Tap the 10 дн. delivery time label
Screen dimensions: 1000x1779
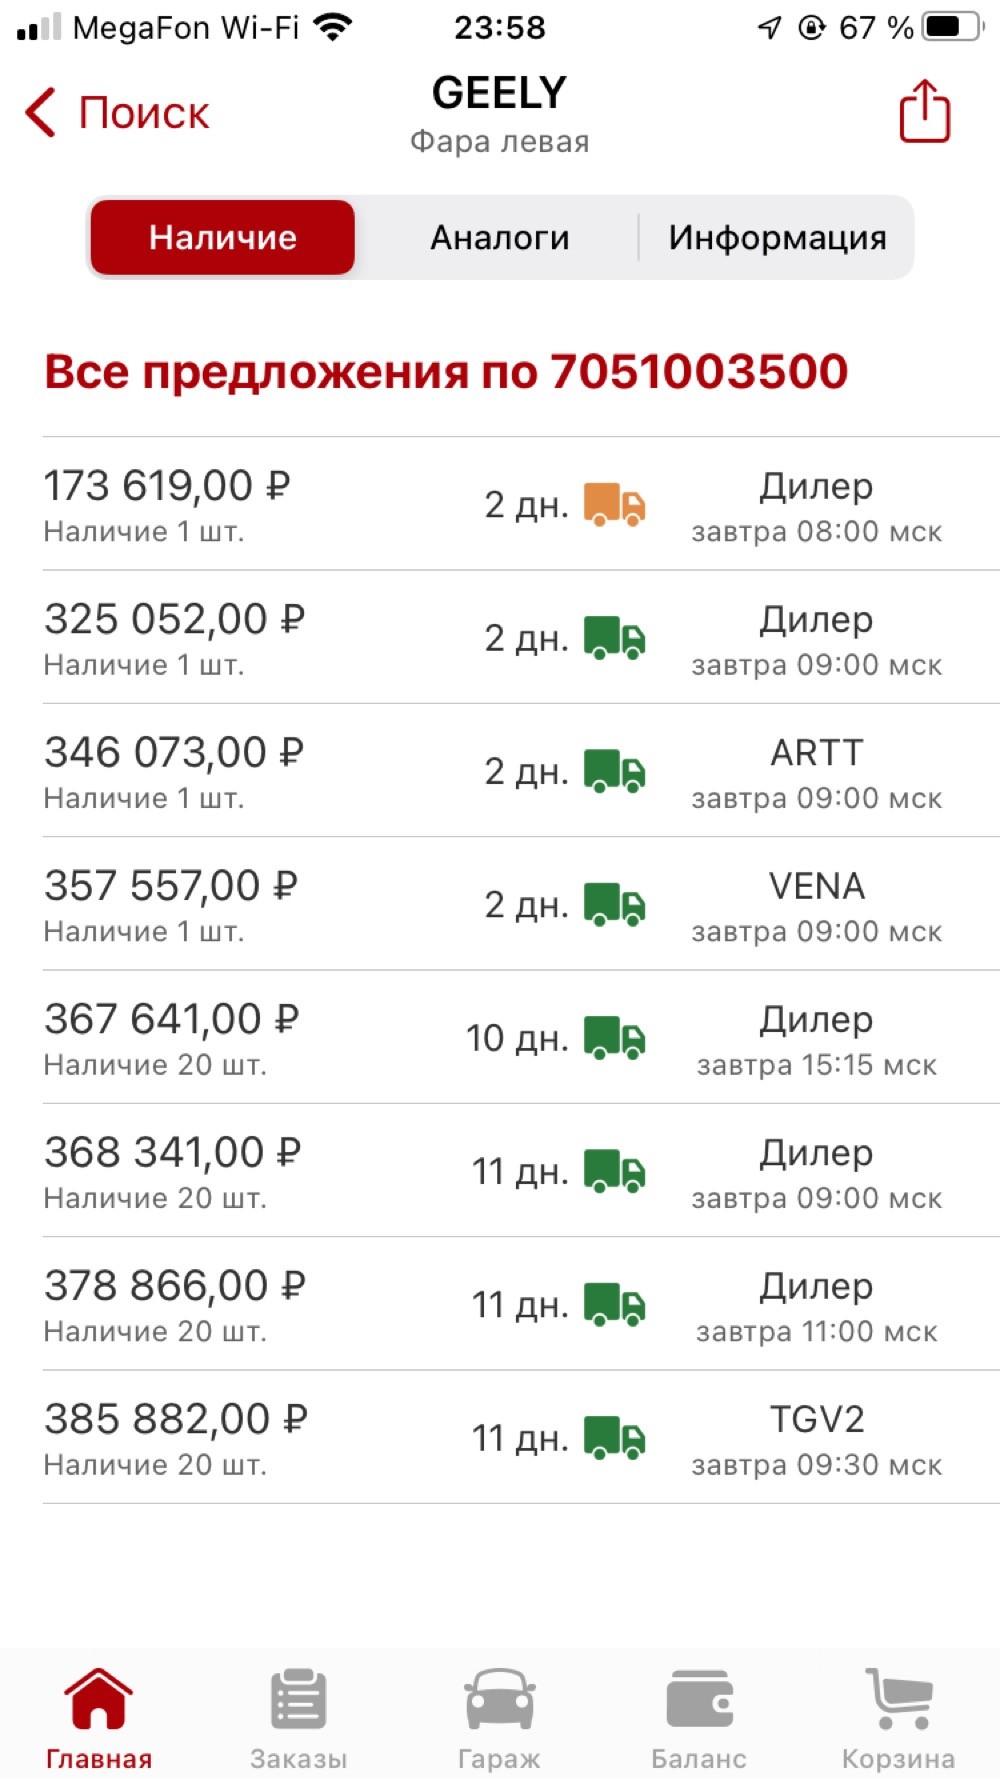tap(517, 1038)
